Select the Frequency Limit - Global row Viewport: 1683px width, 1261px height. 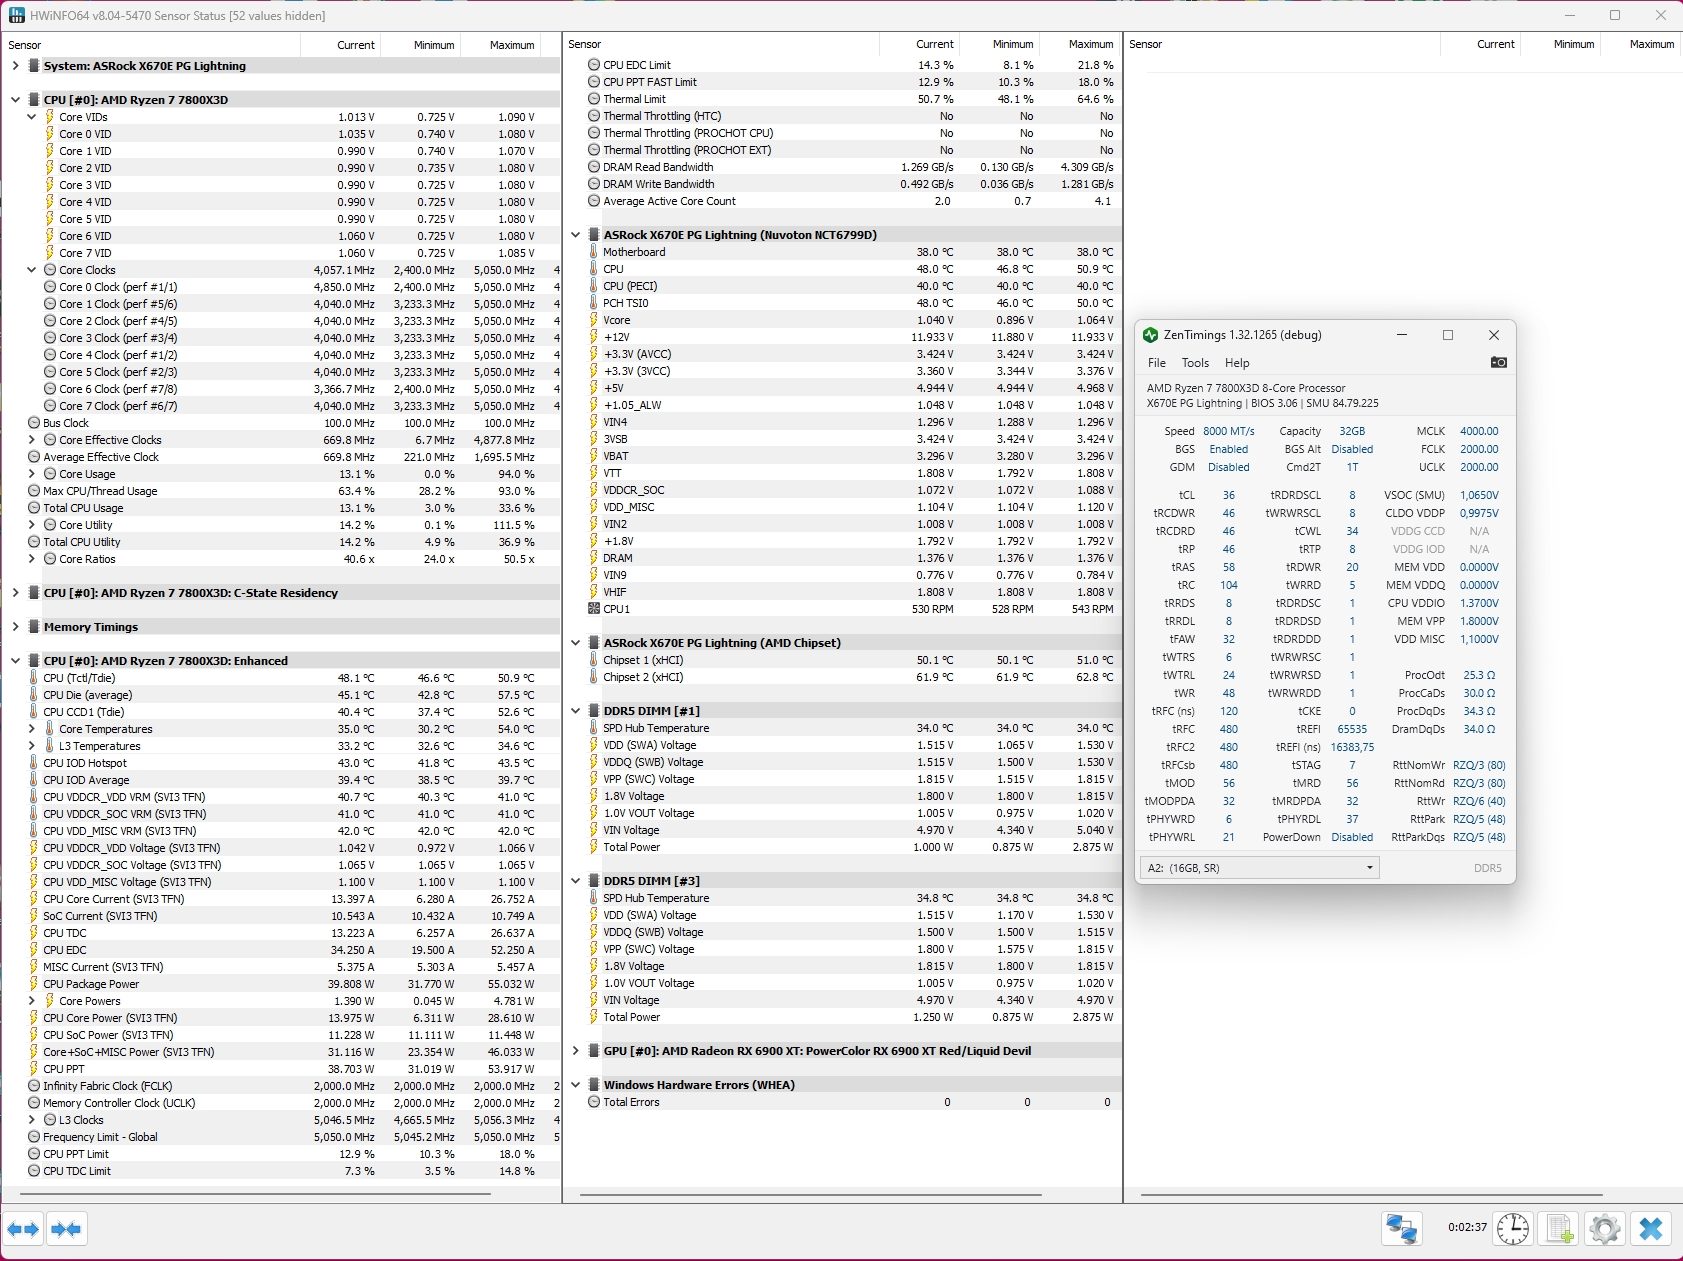tap(281, 1137)
